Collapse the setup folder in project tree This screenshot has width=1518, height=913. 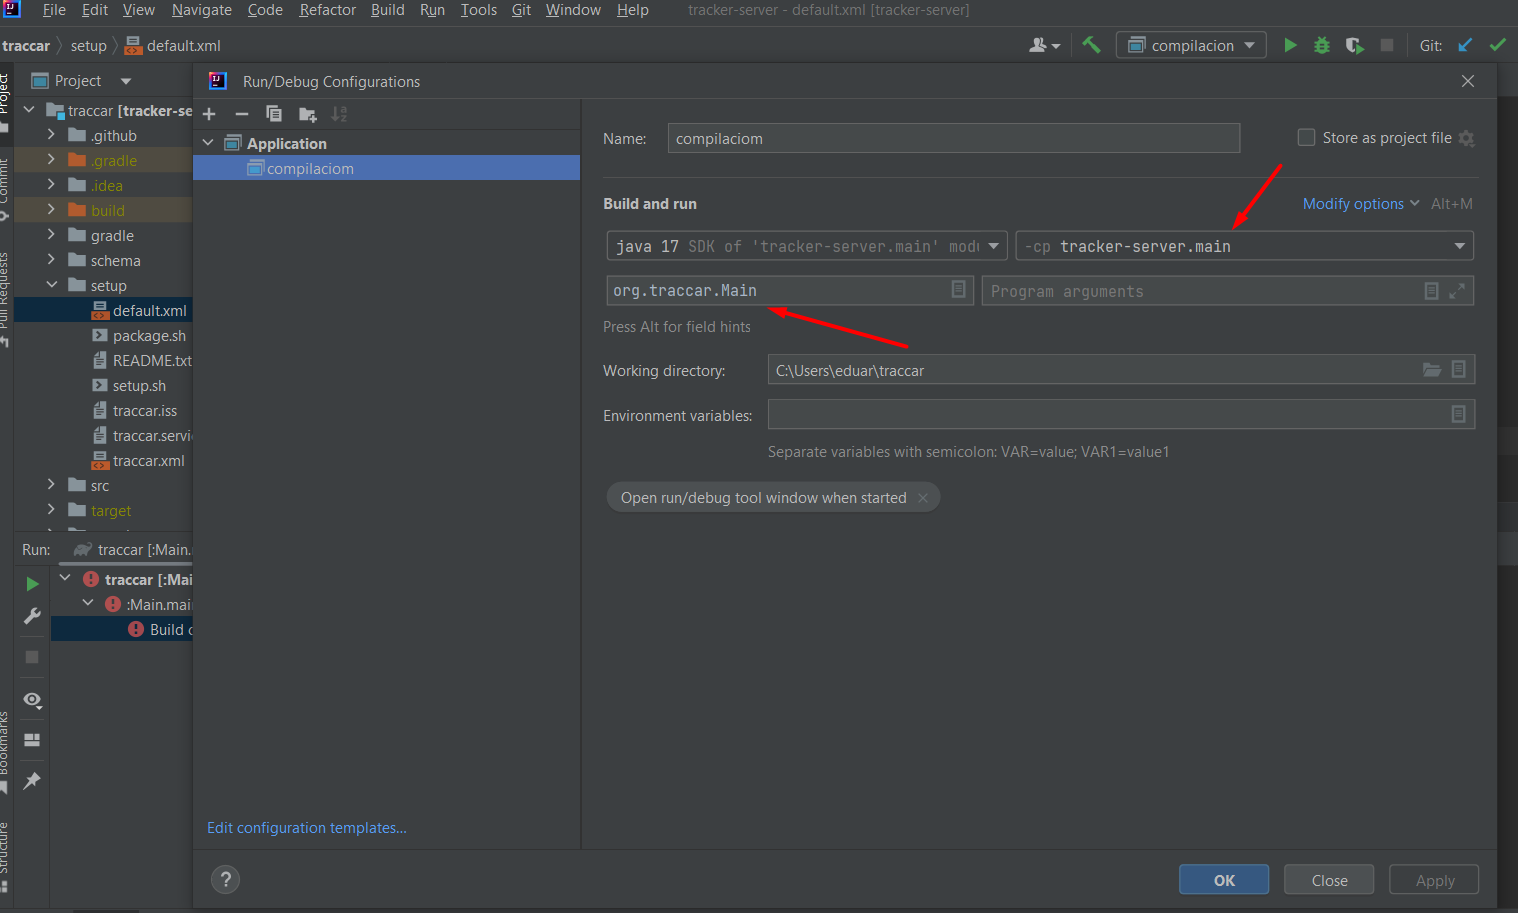coord(51,285)
